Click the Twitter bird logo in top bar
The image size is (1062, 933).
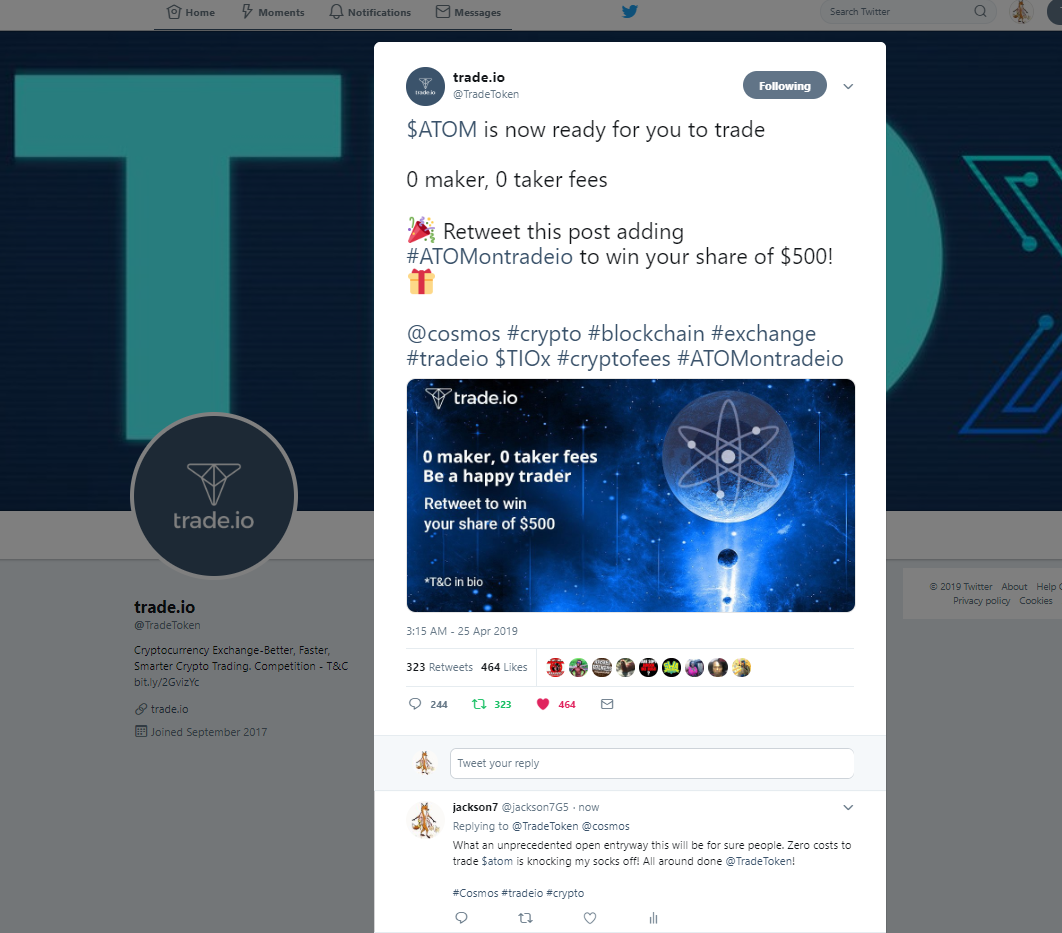pyautogui.click(x=629, y=12)
